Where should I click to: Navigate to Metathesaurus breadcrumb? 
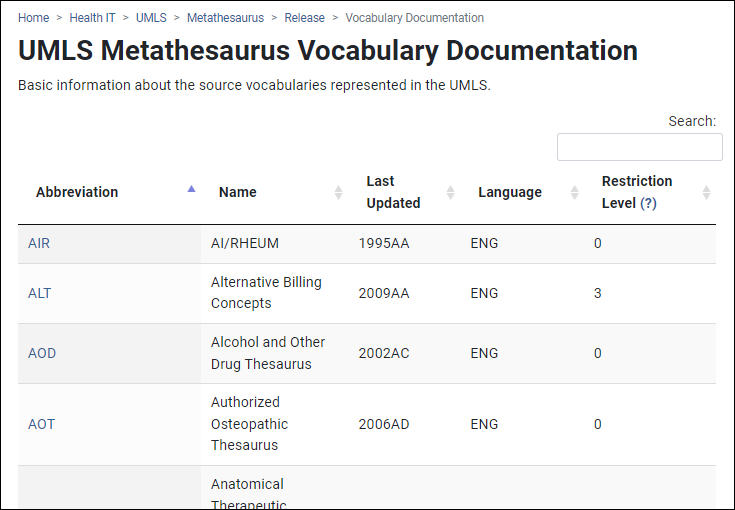pyautogui.click(x=225, y=18)
